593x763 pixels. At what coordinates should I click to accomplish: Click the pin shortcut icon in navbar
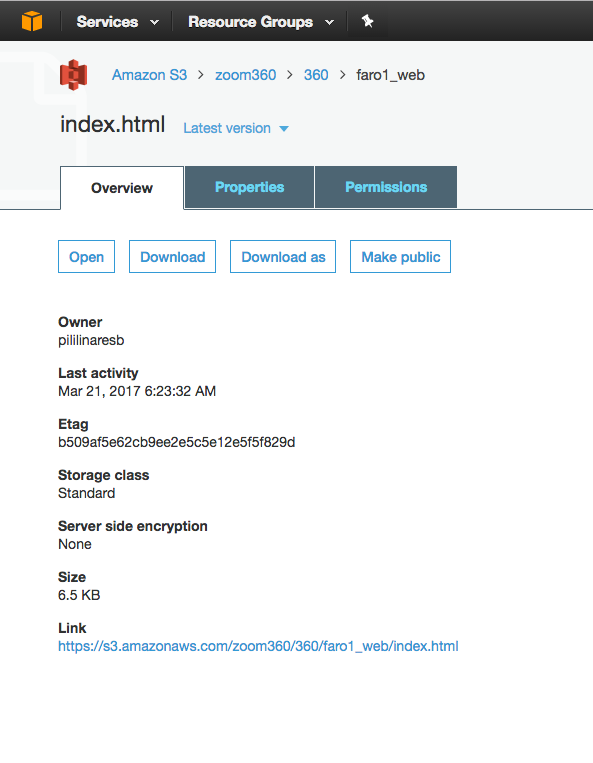click(x=367, y=21)
